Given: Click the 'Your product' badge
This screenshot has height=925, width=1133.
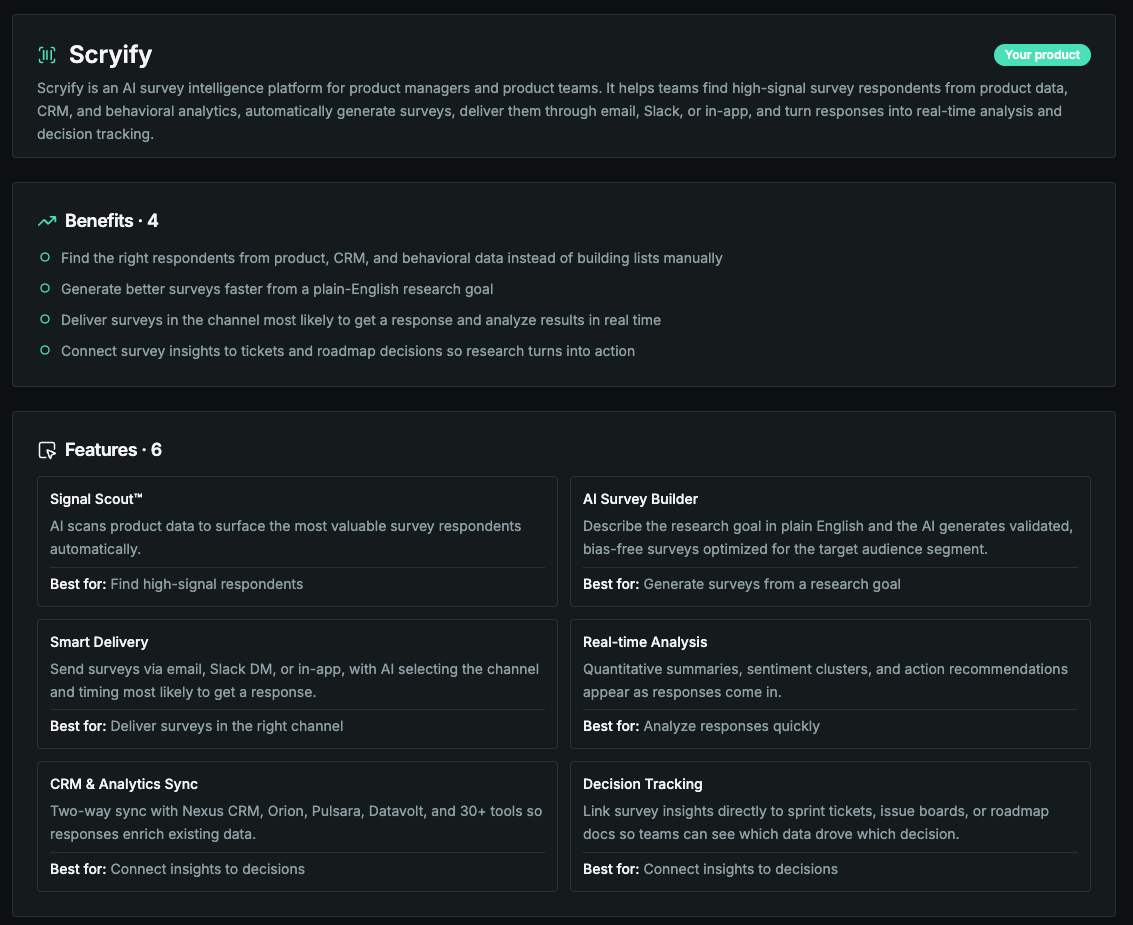Looking at the screenshot, I should (1042, 55).
